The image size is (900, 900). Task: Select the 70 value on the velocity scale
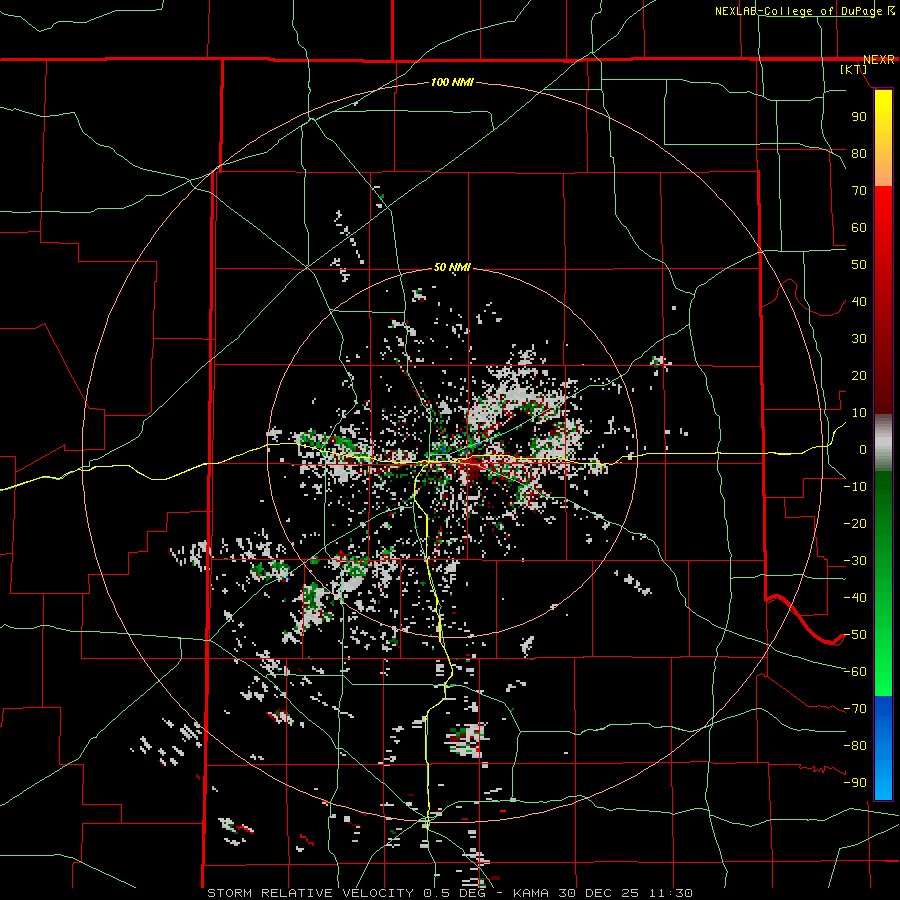click(859, 191)
